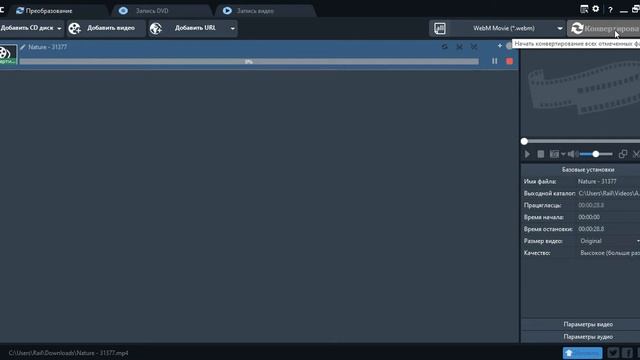Click the Nature - 31377 video thumbnail
Image resolution: width=640 pixels, height=360 pixels.
8,54
